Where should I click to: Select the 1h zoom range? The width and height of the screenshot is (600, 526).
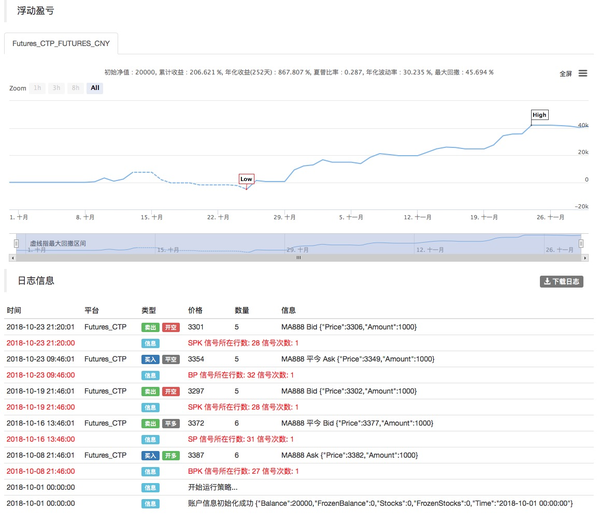coord(38,88)
